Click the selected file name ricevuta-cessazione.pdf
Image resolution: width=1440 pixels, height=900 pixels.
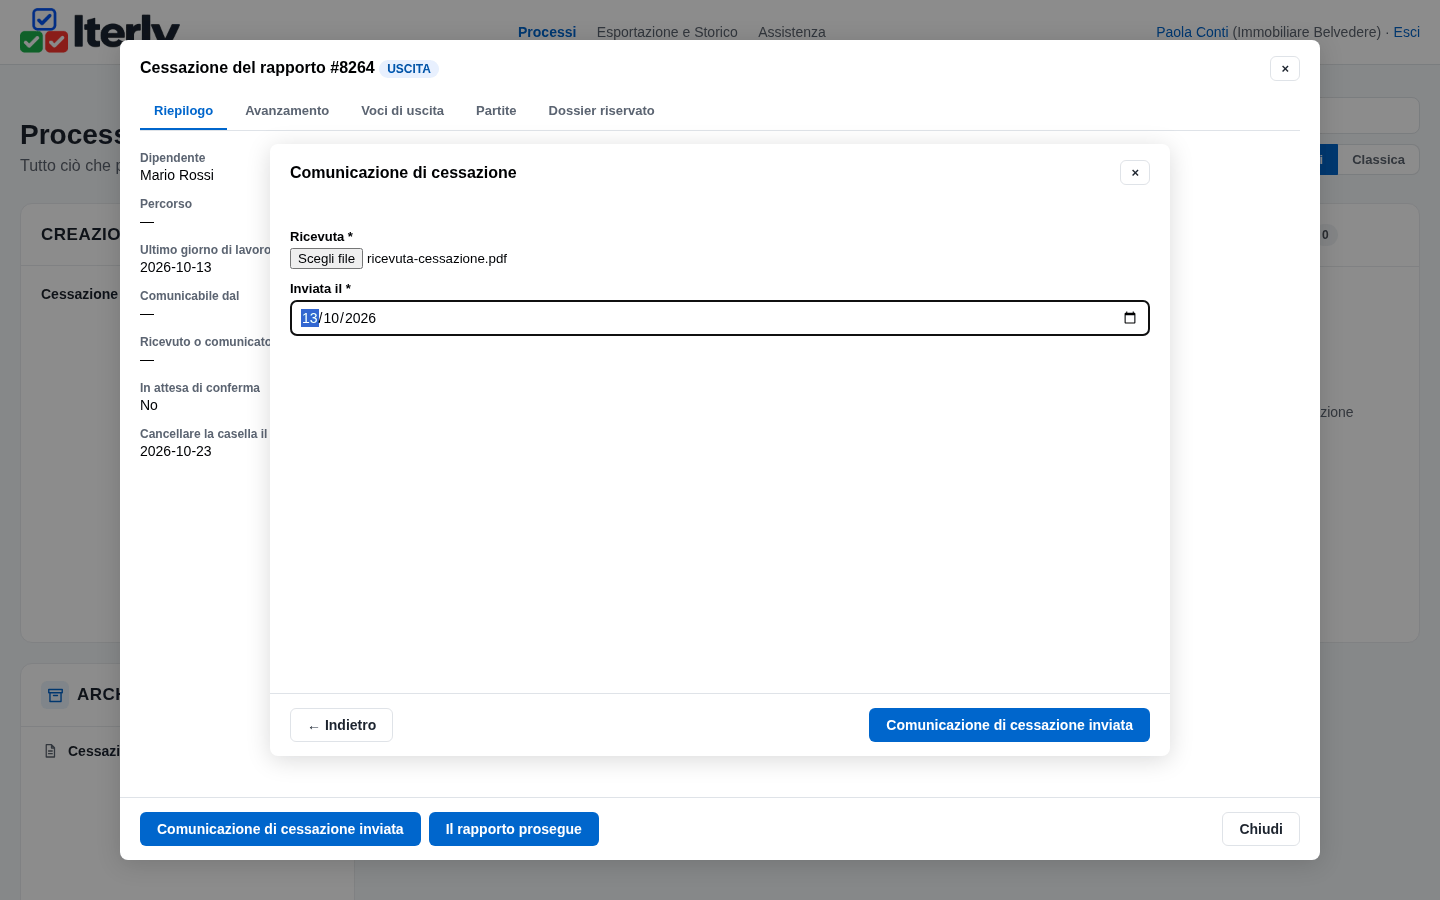click(x=437, y=259)
